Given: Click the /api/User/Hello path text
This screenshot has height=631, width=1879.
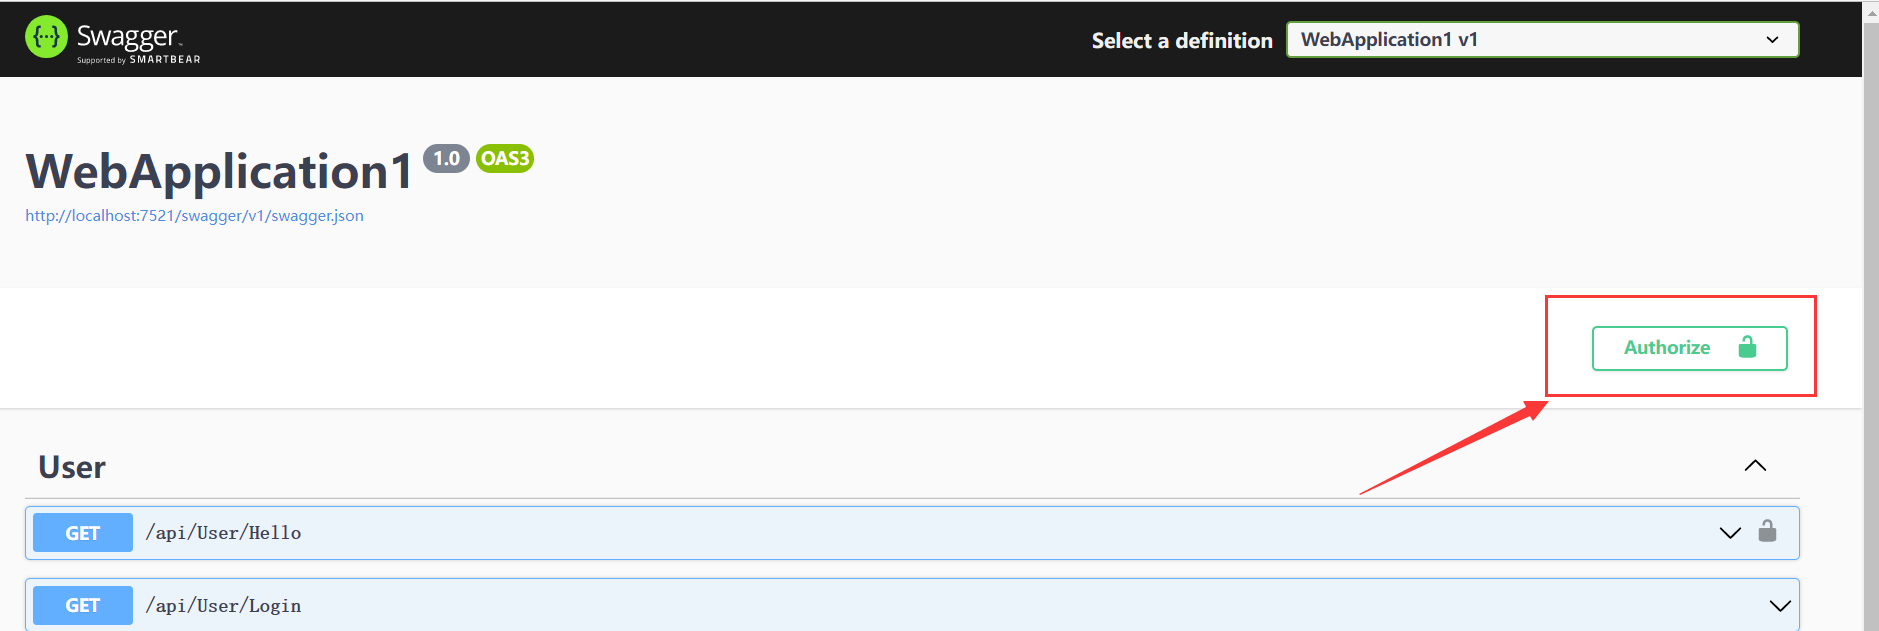Looking at the screenshot, I should 223,533.
